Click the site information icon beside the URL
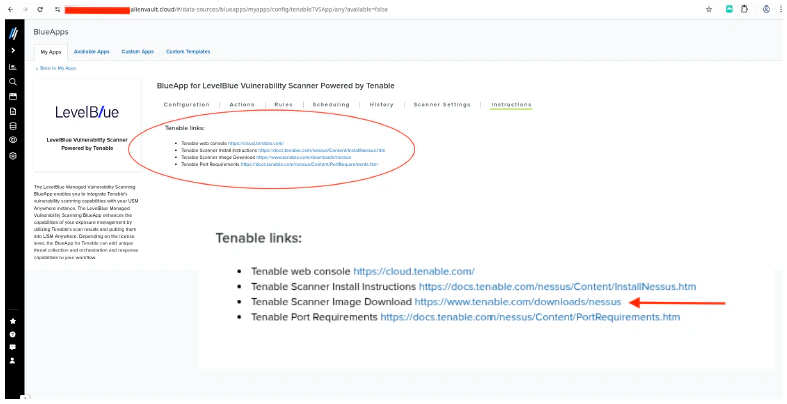The height and width of the screenshot is (404, 787). pos(58,10)
